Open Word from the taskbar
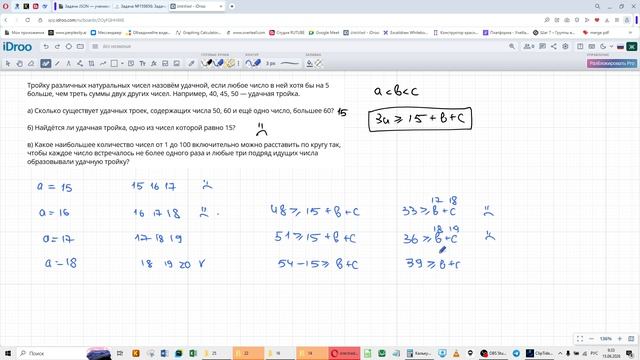The image size is (640, 360). coord(164,353)
